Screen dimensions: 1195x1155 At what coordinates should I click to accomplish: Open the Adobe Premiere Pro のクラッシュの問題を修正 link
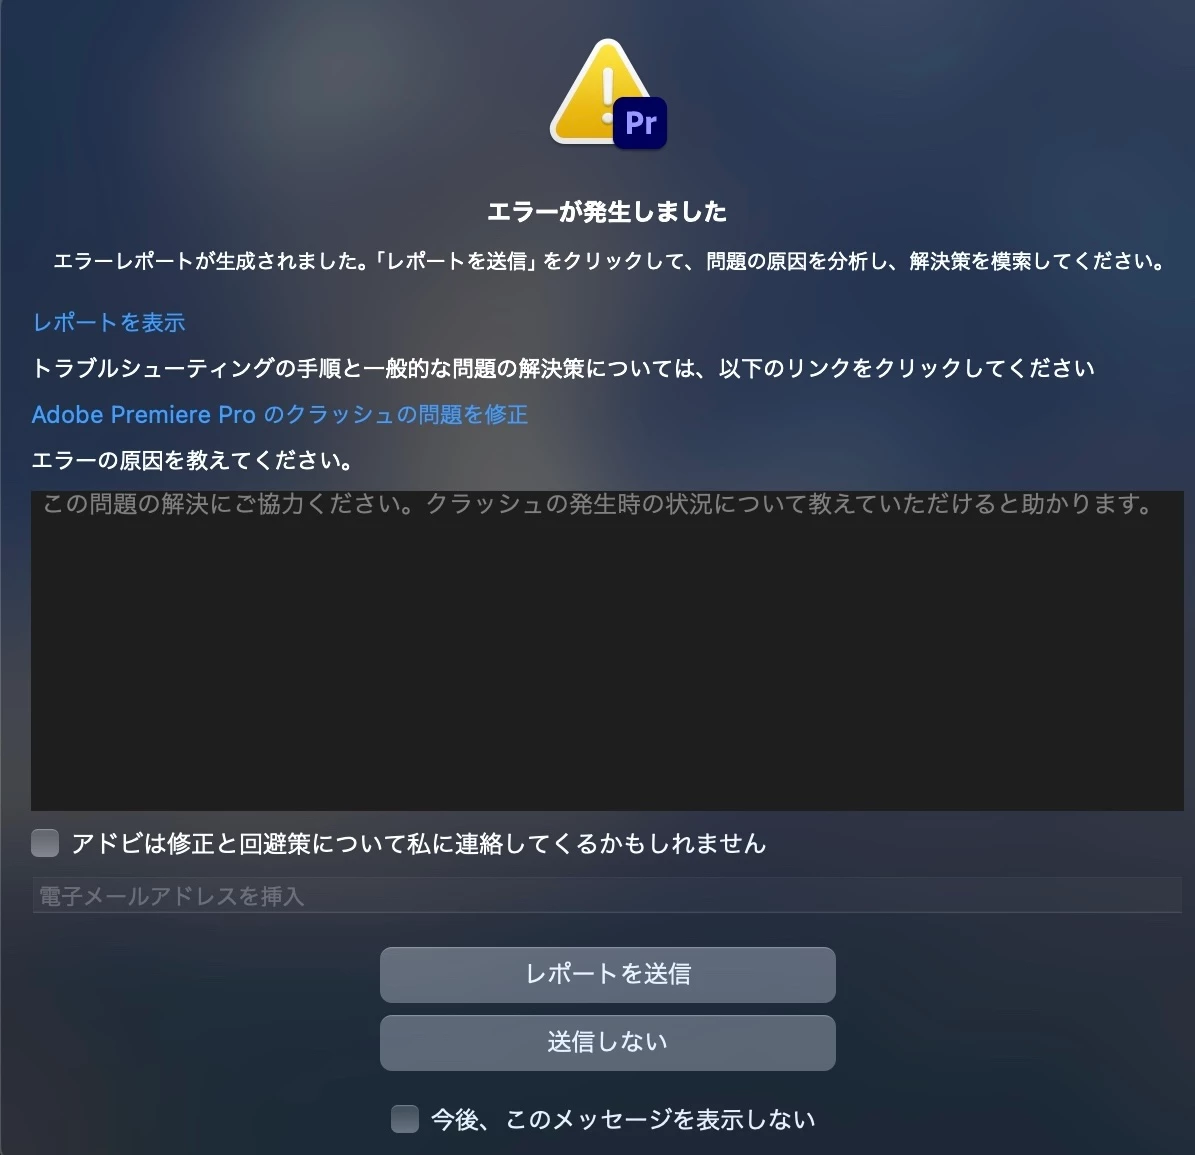click(280, 414)
